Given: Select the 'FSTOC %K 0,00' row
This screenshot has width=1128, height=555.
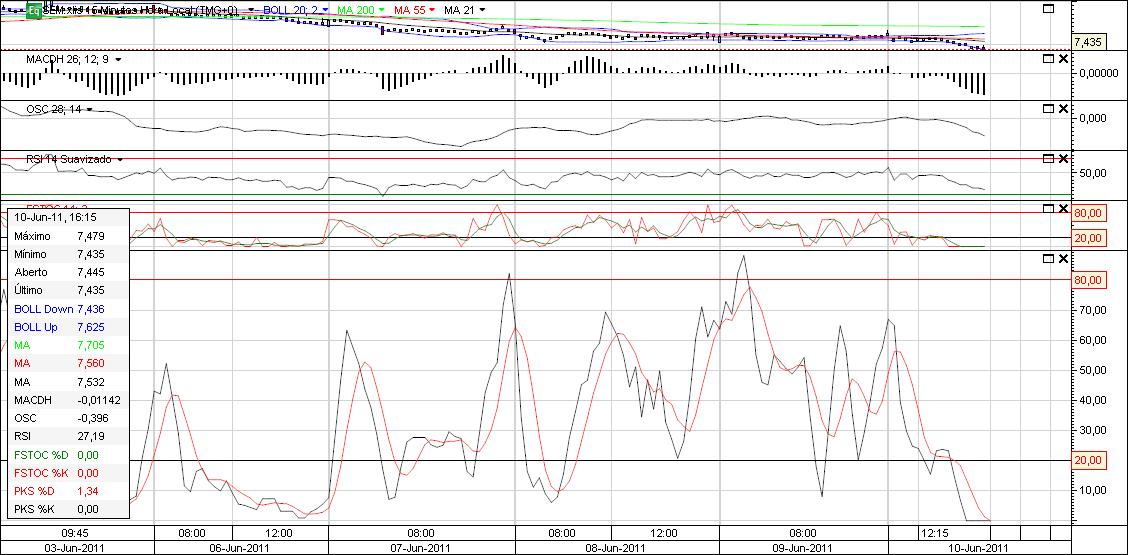Looking at the screenshot, I should click(x=68, y=473).
